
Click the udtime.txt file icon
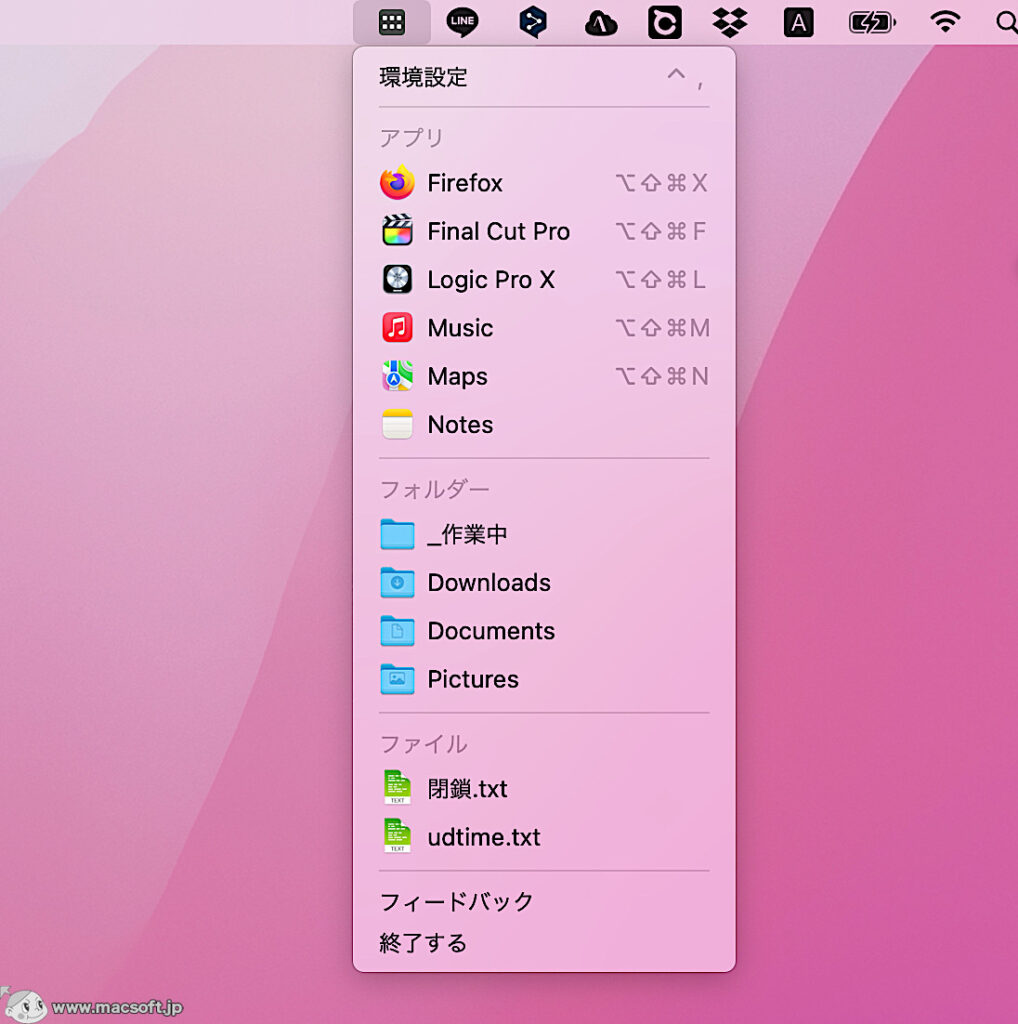(397, 836)
